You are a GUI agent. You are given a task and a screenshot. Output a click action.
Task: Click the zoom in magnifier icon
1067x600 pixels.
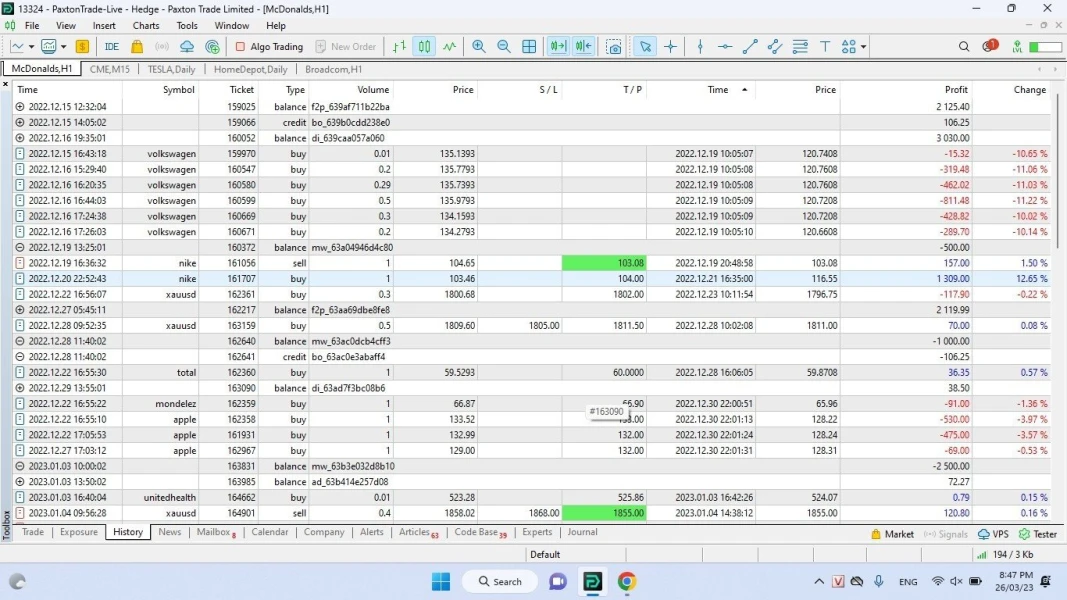(x=479, y=46)
